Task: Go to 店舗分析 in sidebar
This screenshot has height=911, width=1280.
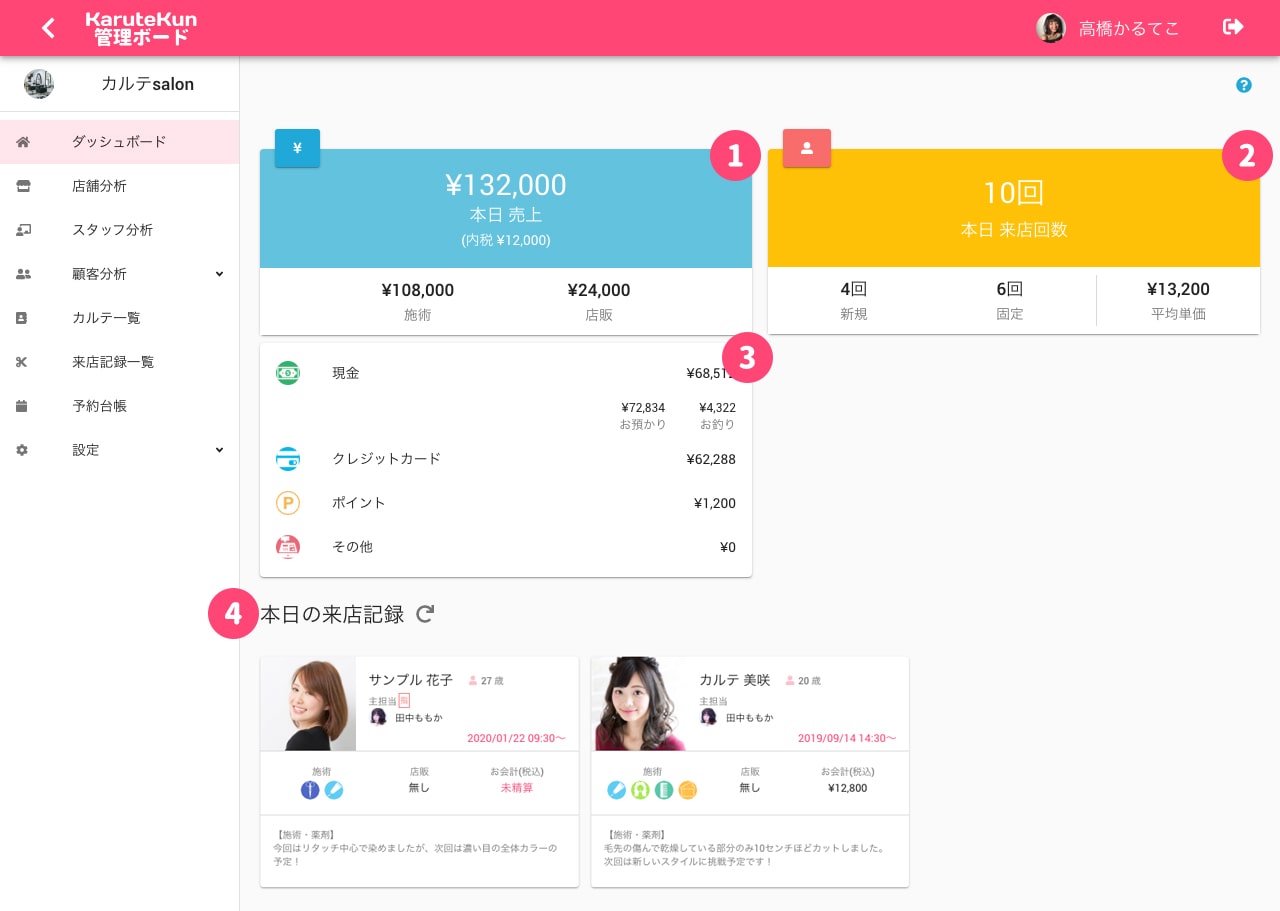Action: 99,186
